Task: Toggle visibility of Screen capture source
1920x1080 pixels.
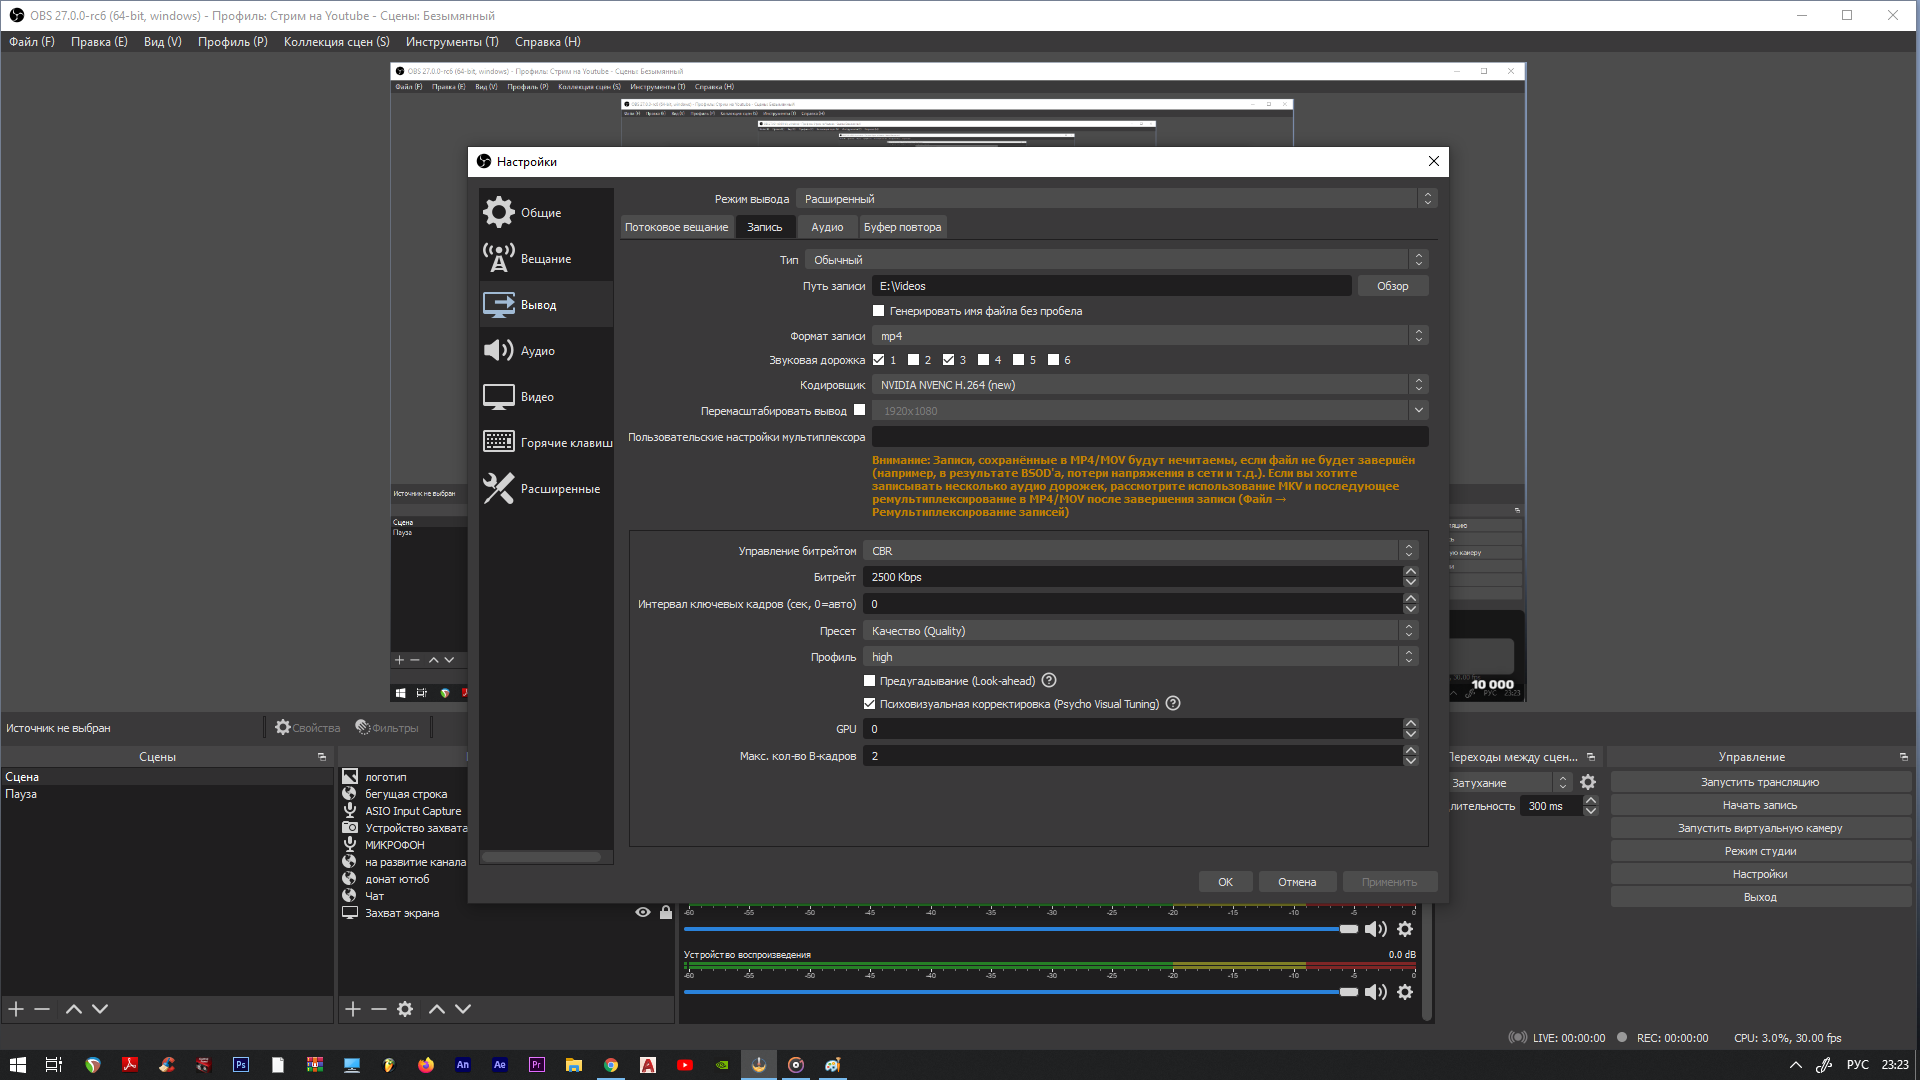Action: (x=643, y=913)
